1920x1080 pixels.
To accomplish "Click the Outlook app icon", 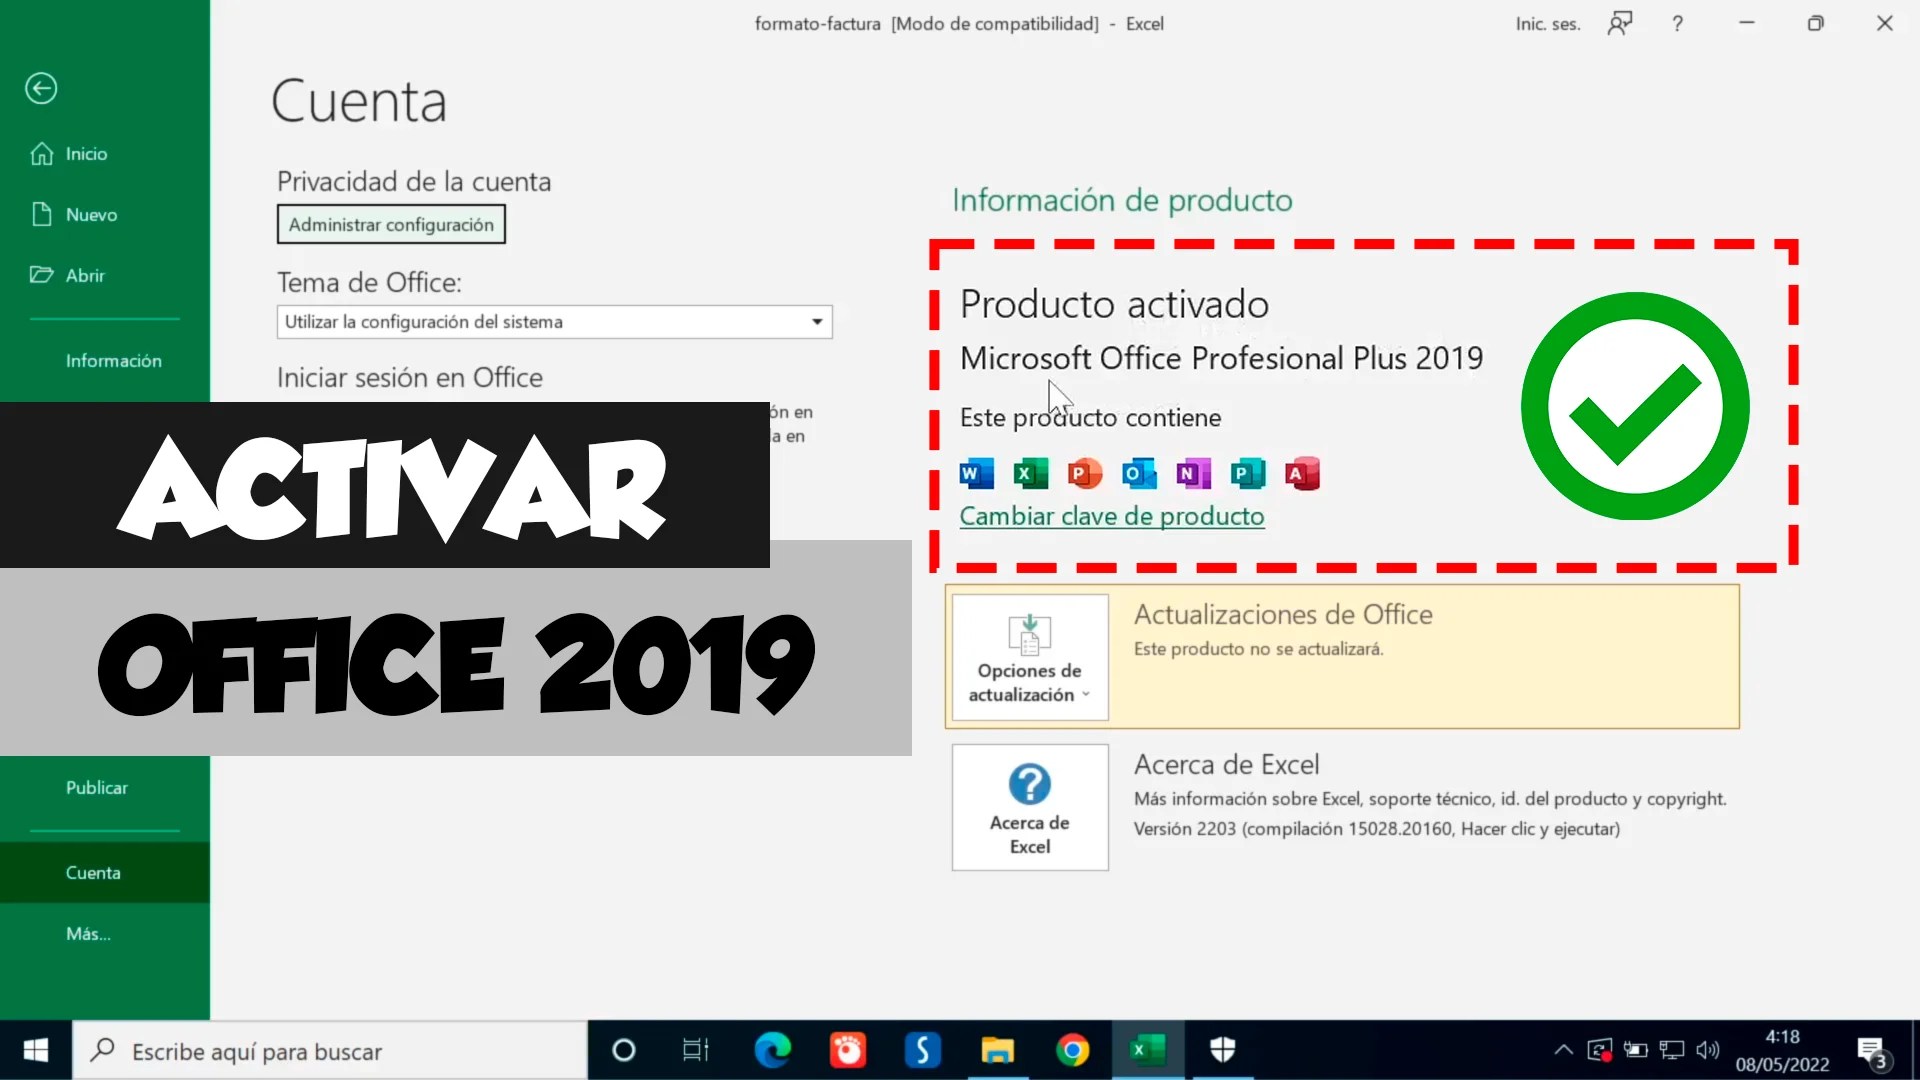I will click(1139, 473).
